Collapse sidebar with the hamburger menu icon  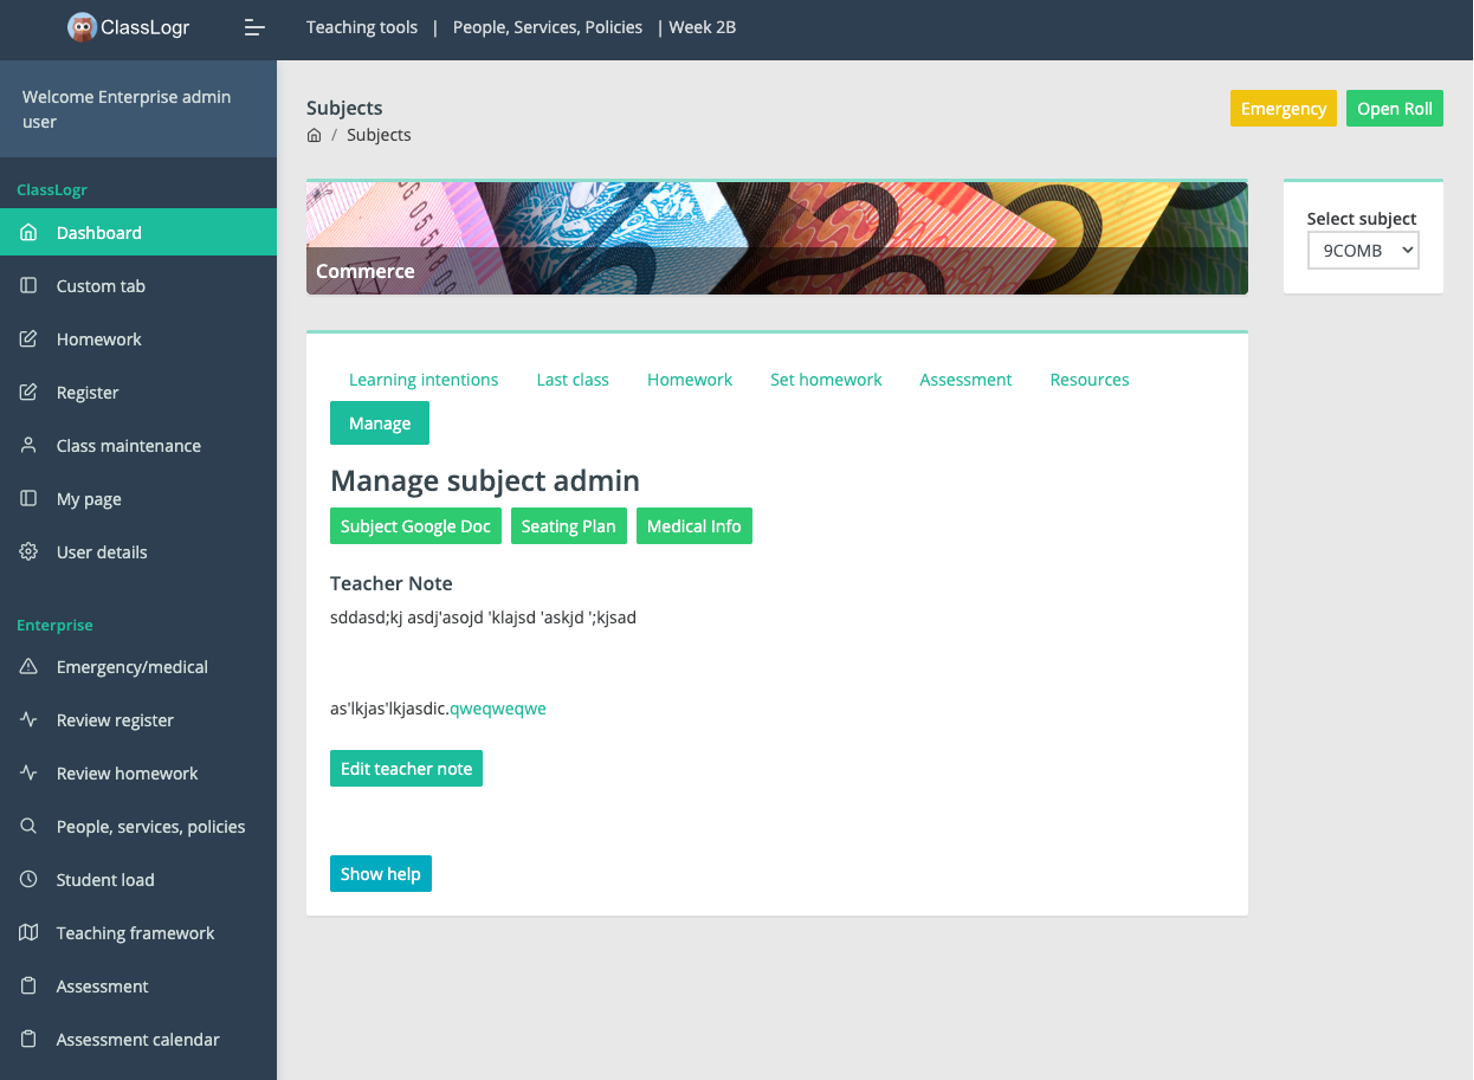[x=254, y=28]
